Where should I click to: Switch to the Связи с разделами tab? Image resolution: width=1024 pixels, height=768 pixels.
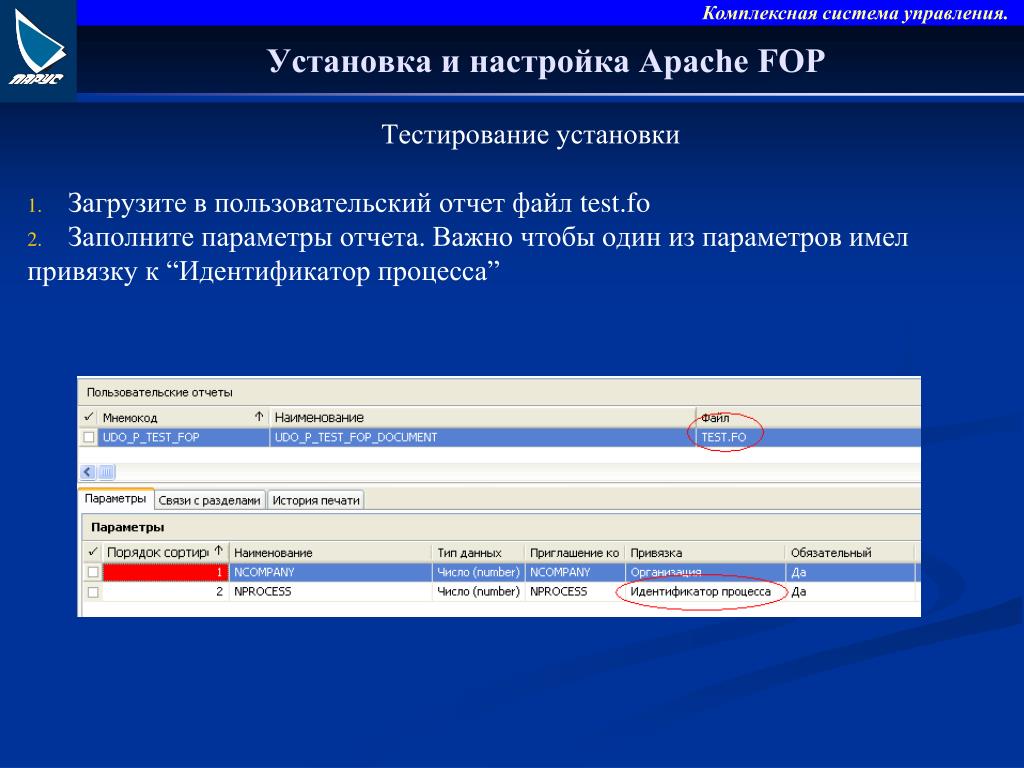pyautogui.click(x=210, y=500)
